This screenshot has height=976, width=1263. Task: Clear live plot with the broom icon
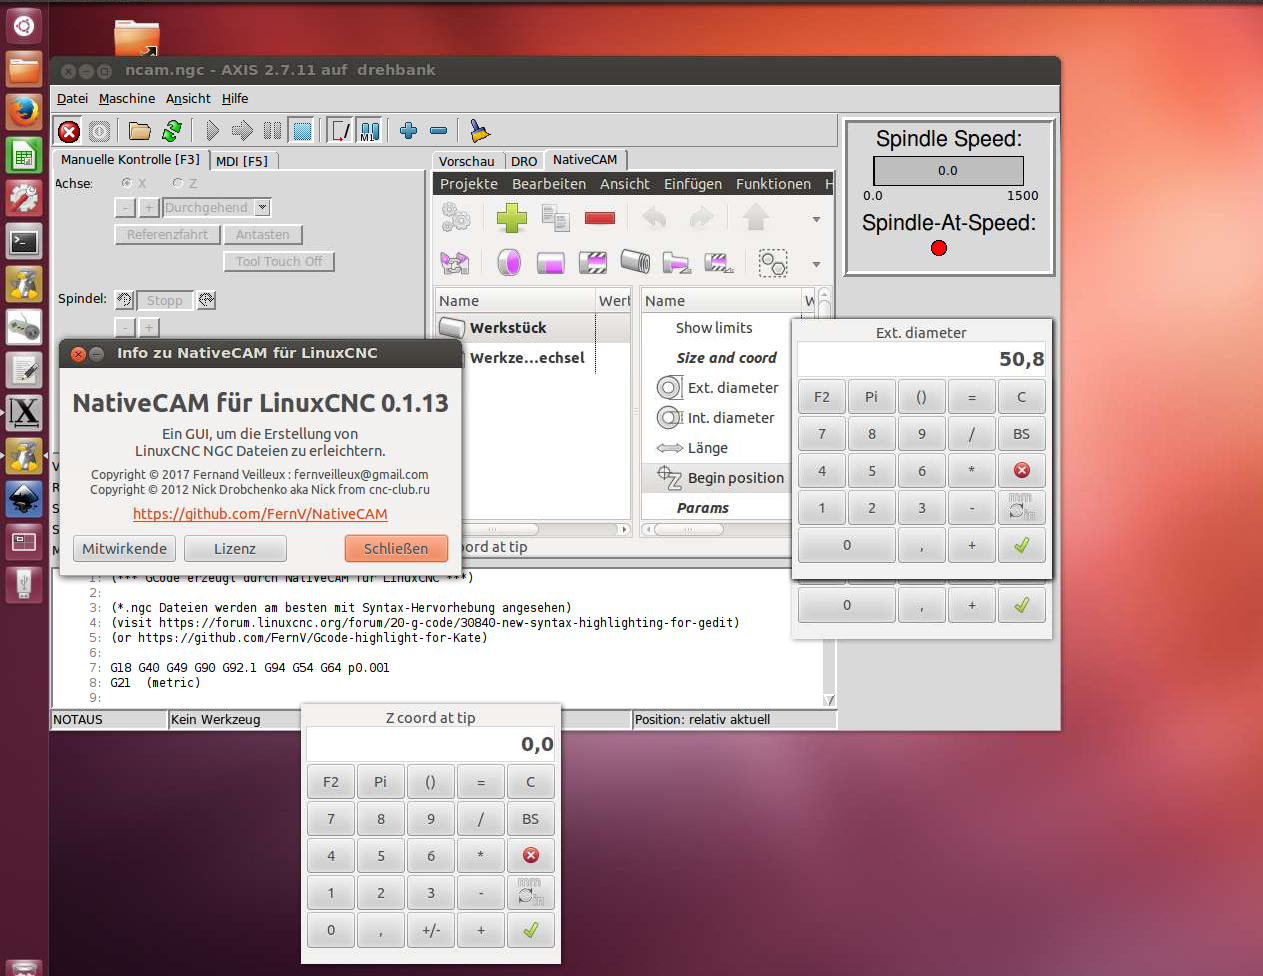tap(480, 131)
